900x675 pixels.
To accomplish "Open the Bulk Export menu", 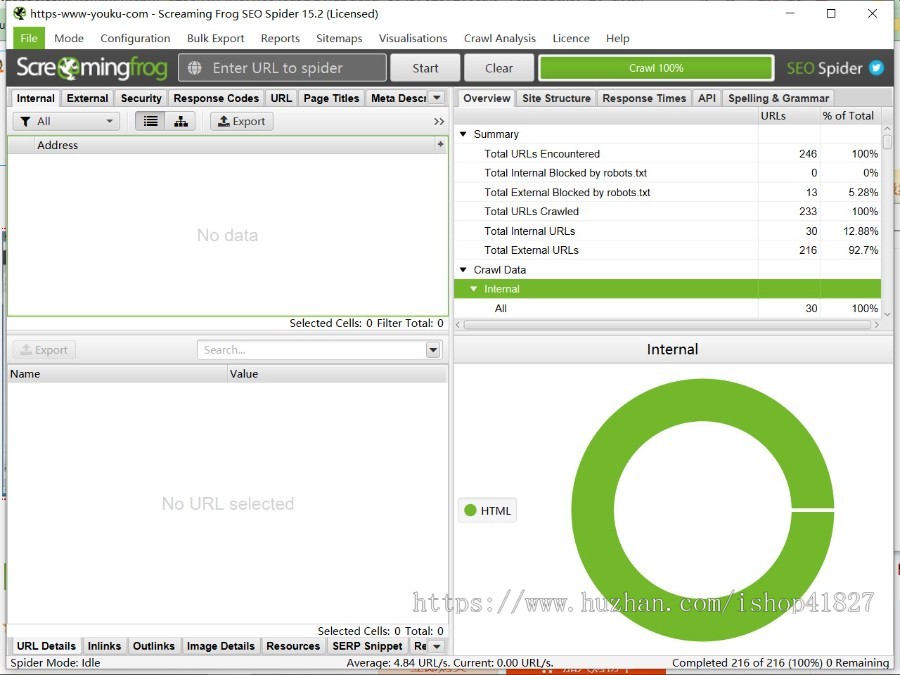I will (x=215, y=38).
